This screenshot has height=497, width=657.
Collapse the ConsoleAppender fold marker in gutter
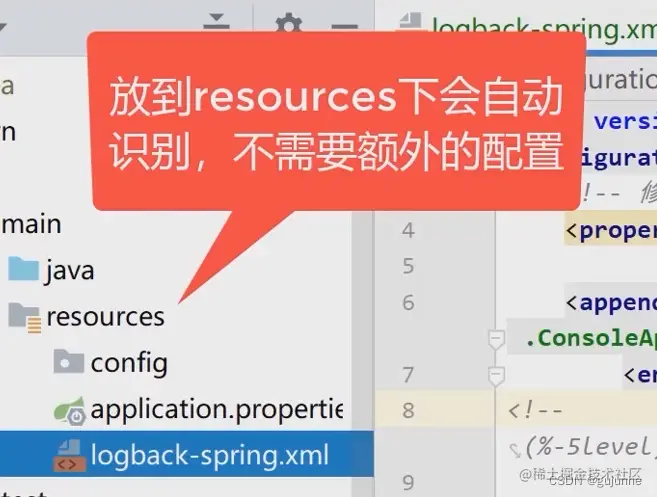[496, 339]
